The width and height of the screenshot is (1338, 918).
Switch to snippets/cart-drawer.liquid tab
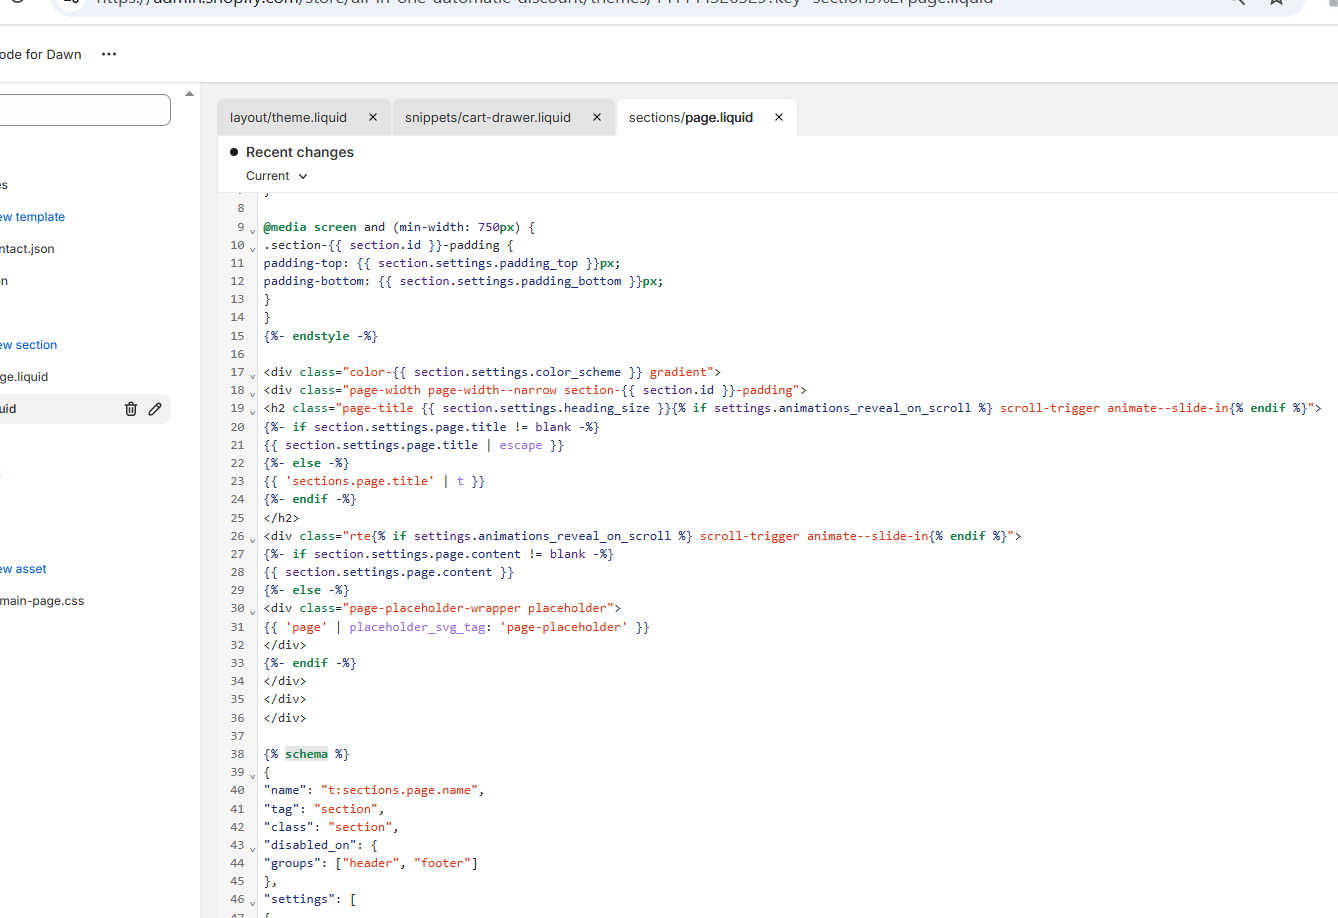(x=488, y=117)
